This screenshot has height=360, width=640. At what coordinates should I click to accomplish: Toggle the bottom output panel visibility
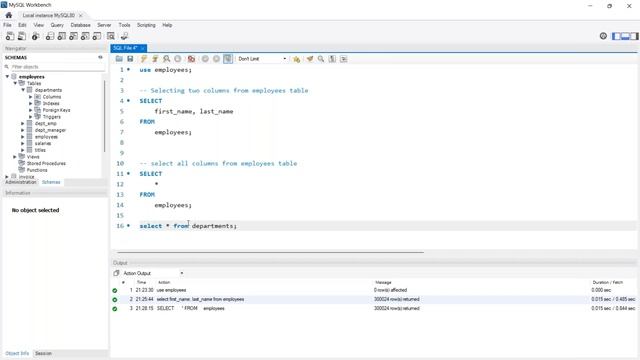tap(625, 36)
